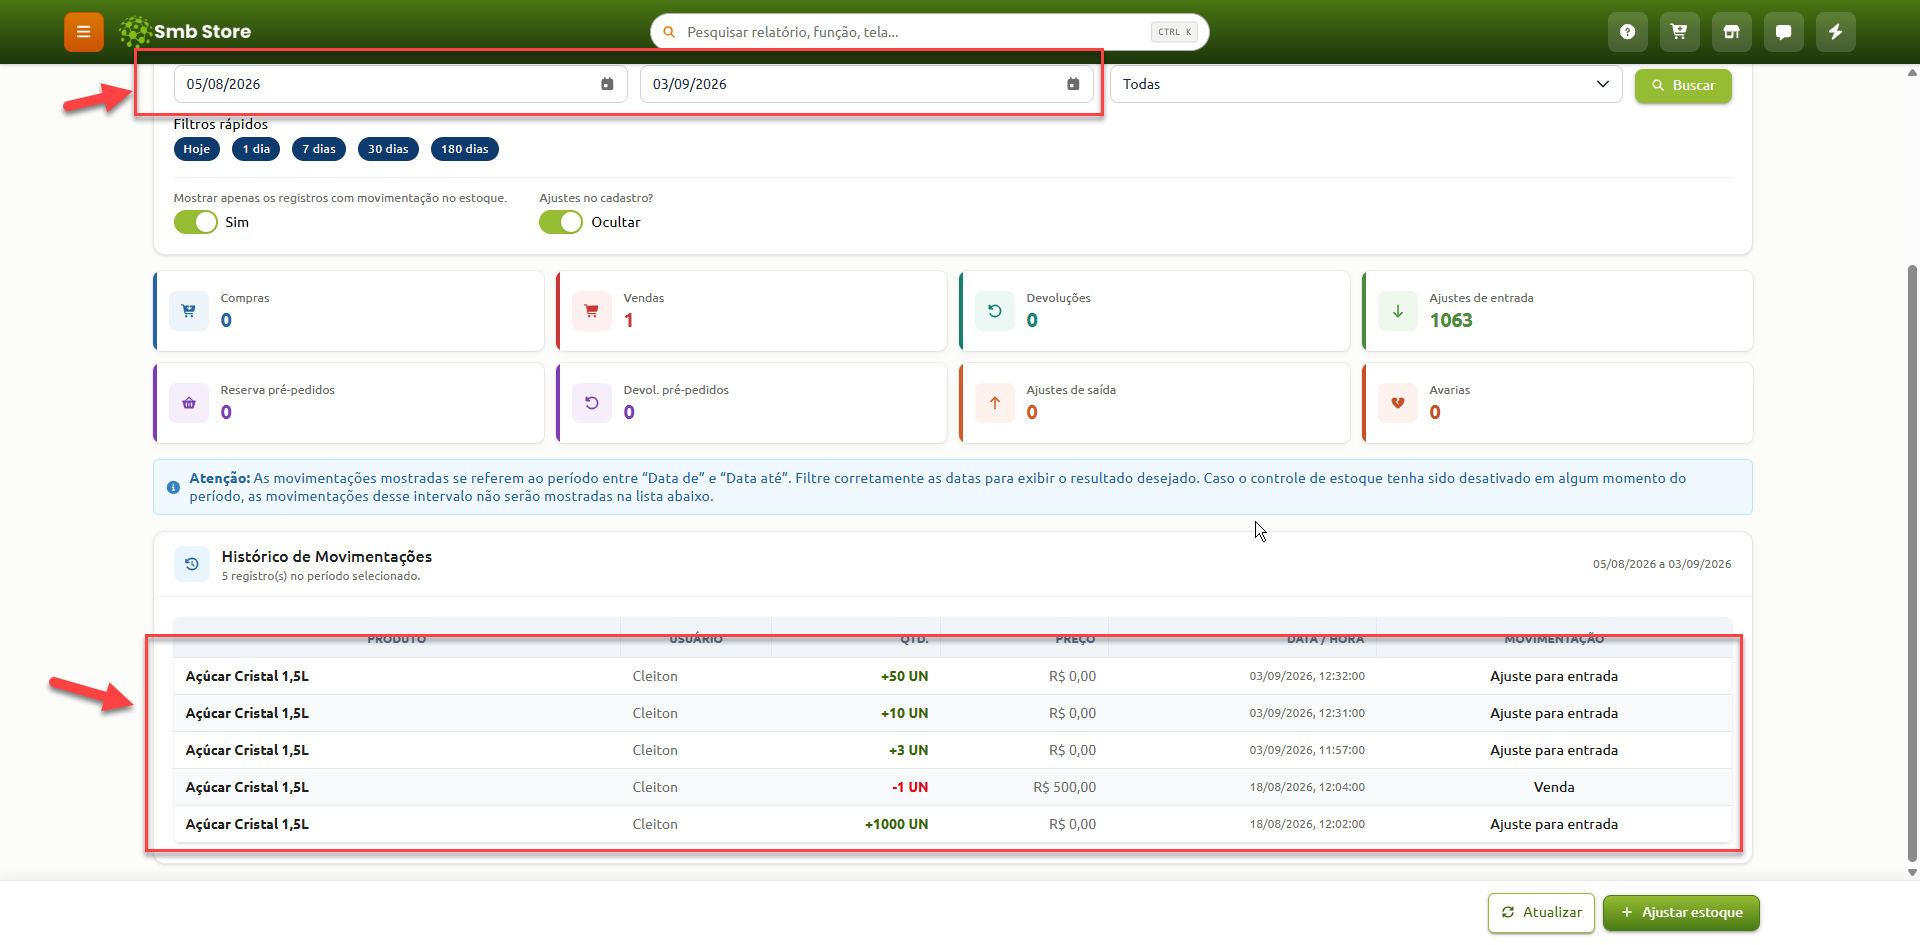Click the Histórico de Movimentações clock icon
1920x945 pixels.
pos(192,564)
